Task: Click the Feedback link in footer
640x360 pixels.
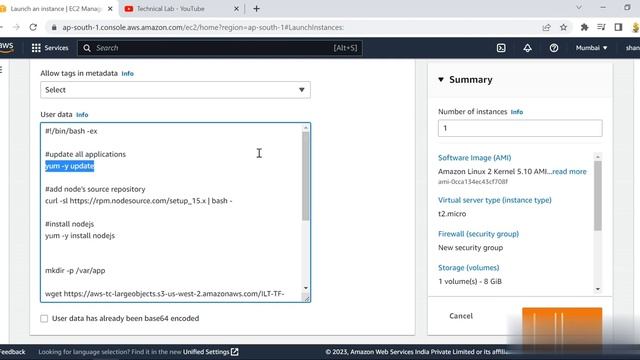Action: click(x=12, y=352)
